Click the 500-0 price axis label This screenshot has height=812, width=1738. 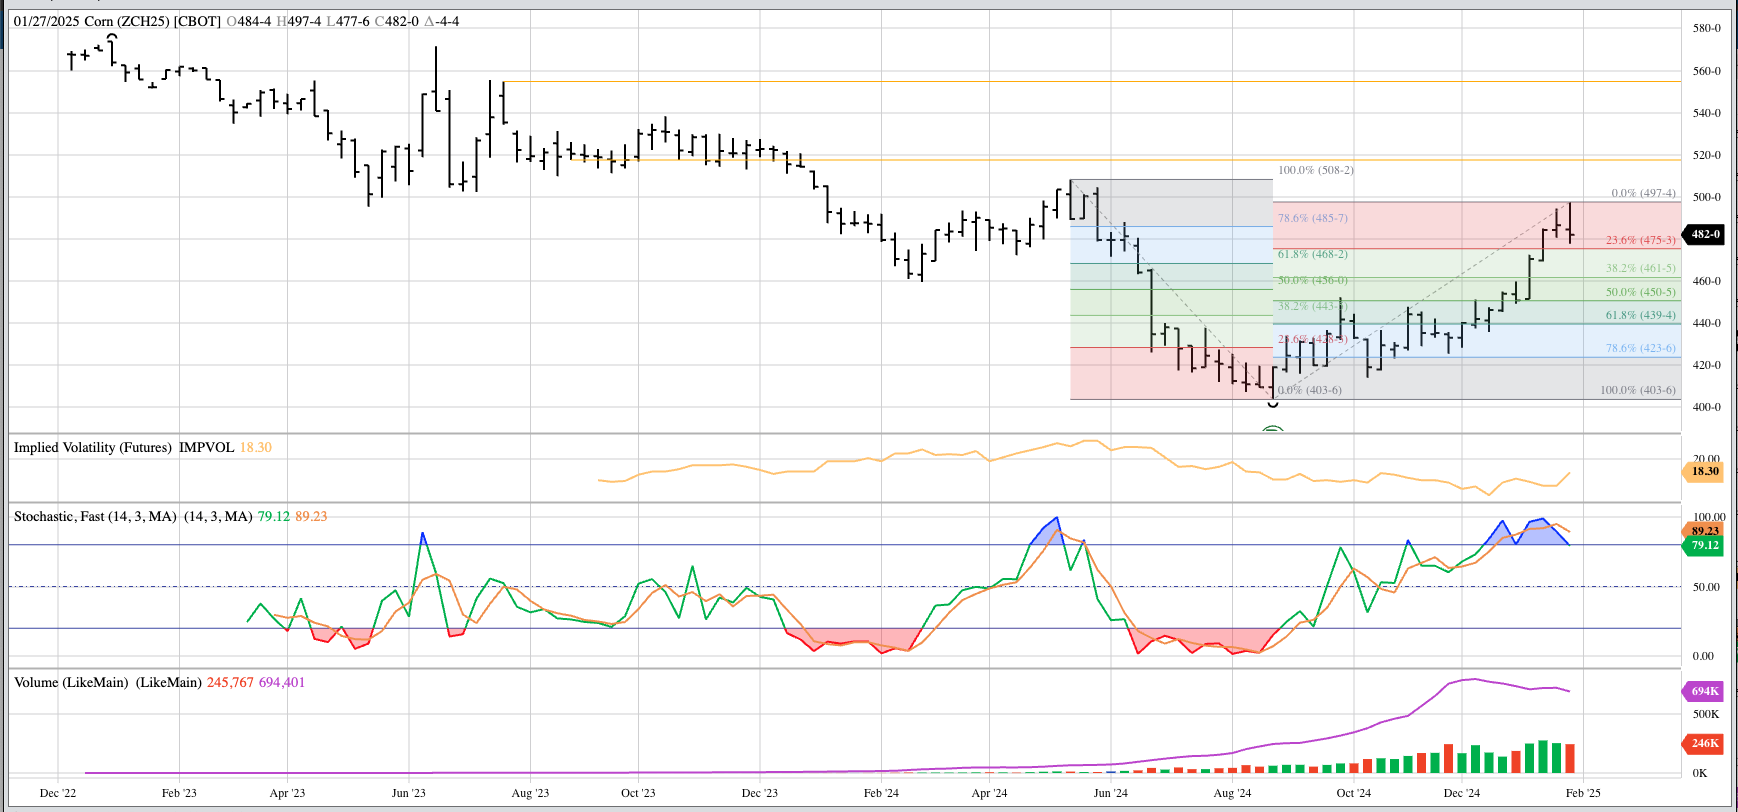(1706, 197)
